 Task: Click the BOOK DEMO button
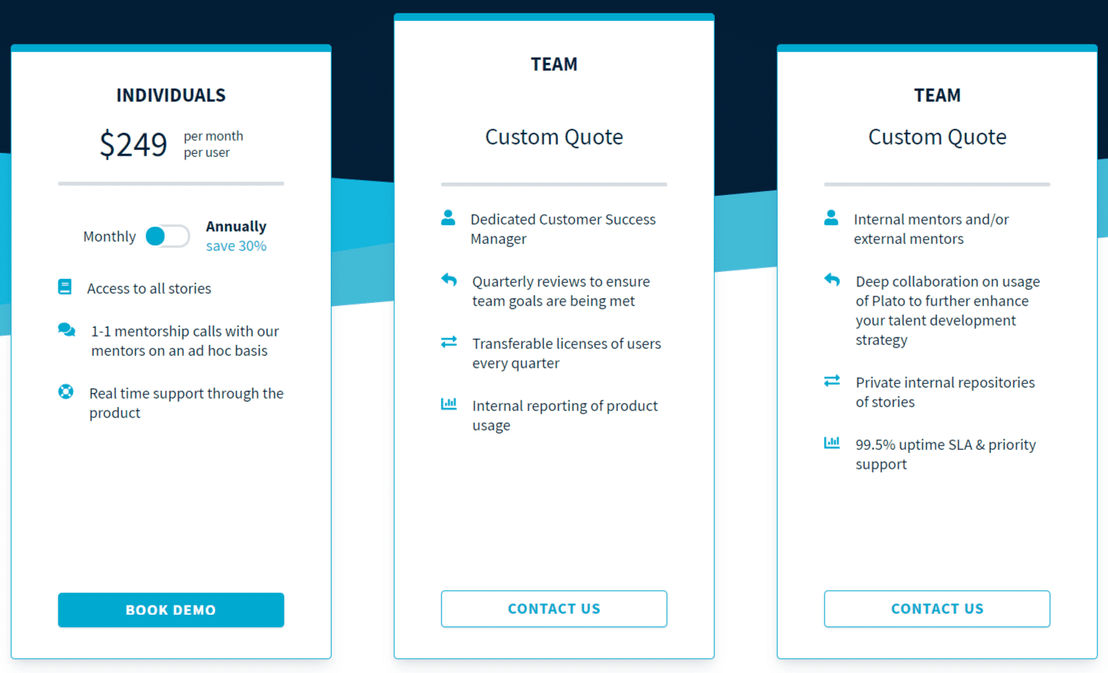pos(171,610)
